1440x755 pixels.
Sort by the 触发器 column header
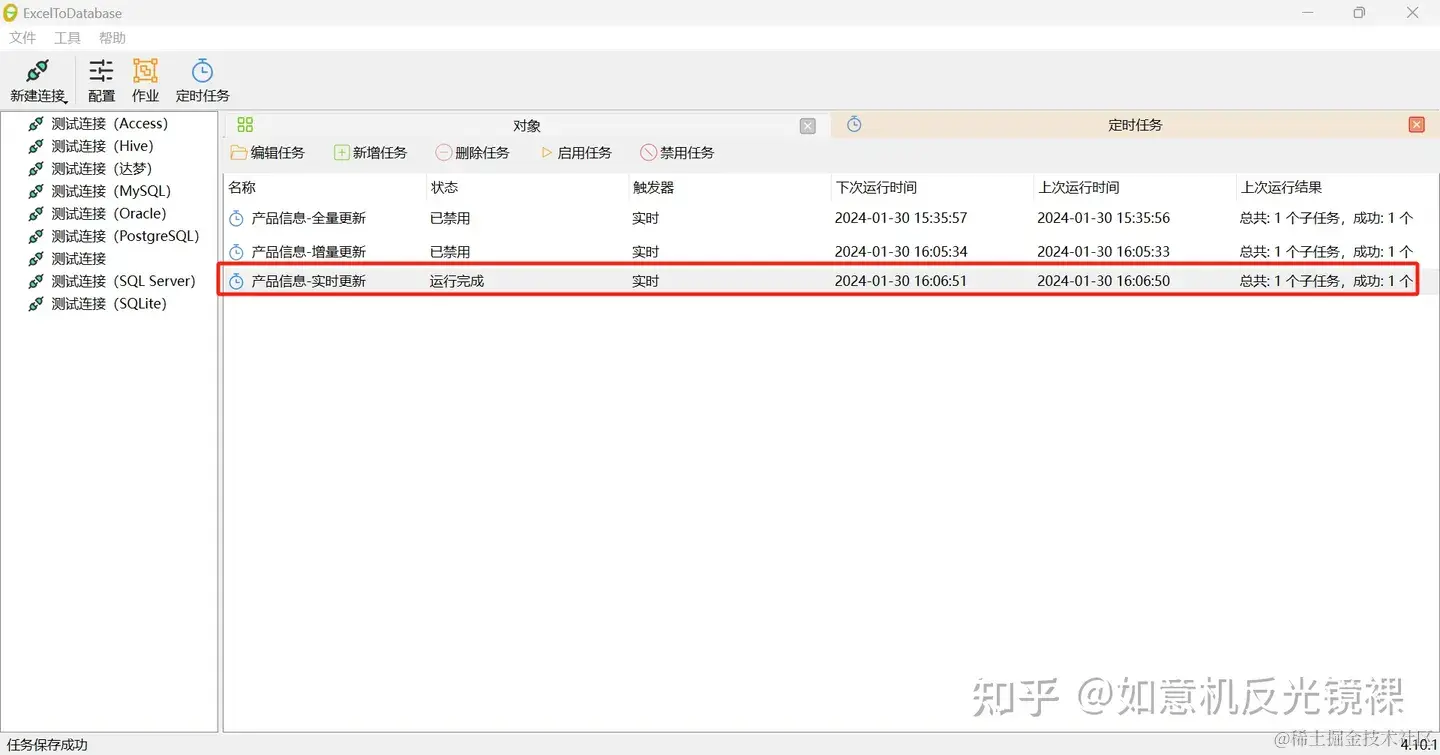tap(653, 187)
